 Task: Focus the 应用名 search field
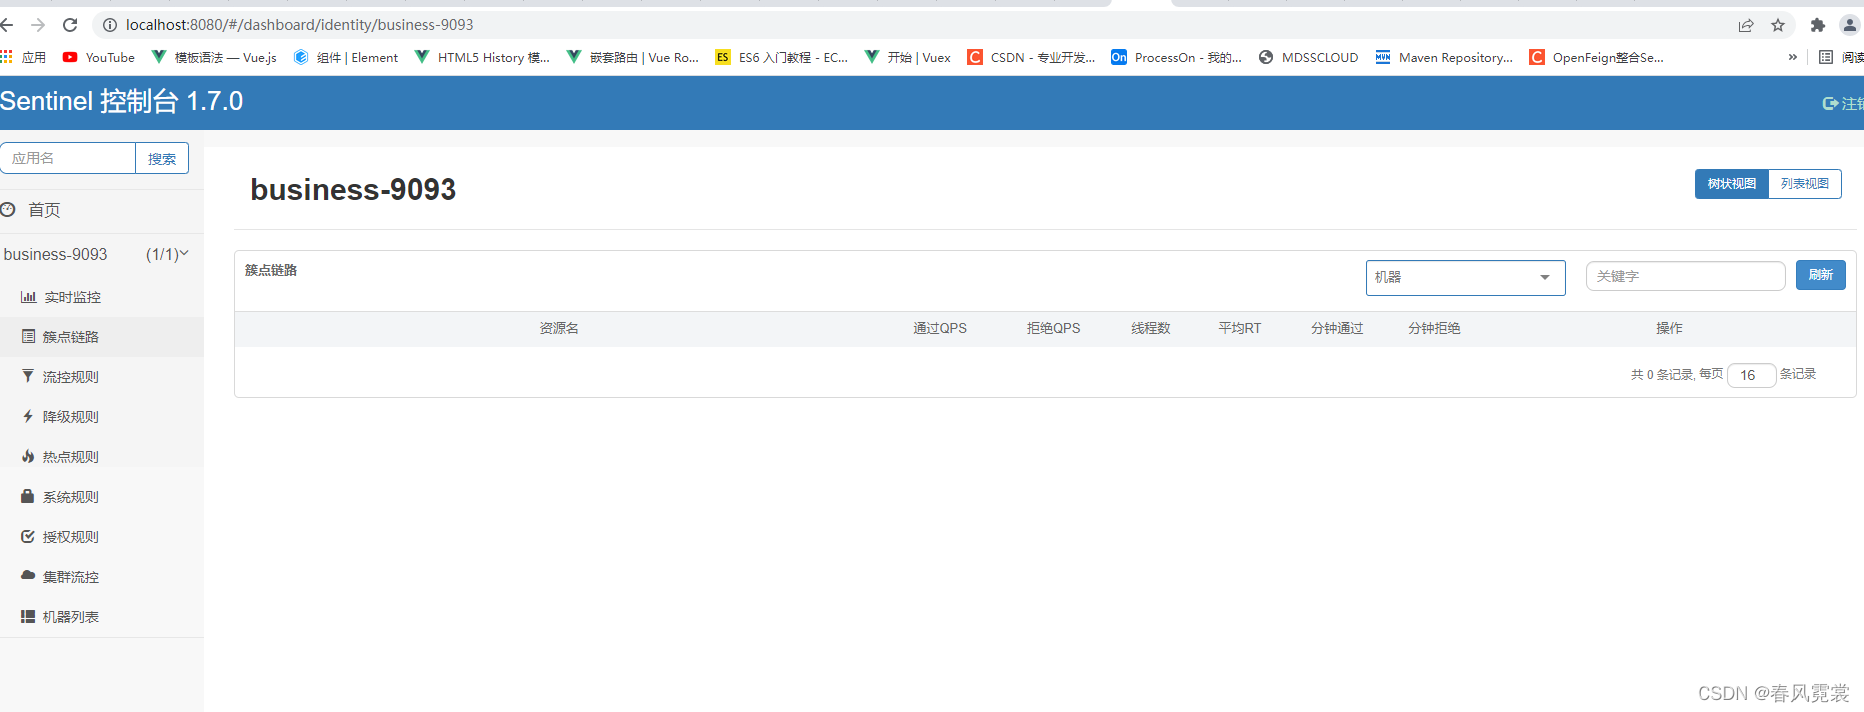(68, 158)
